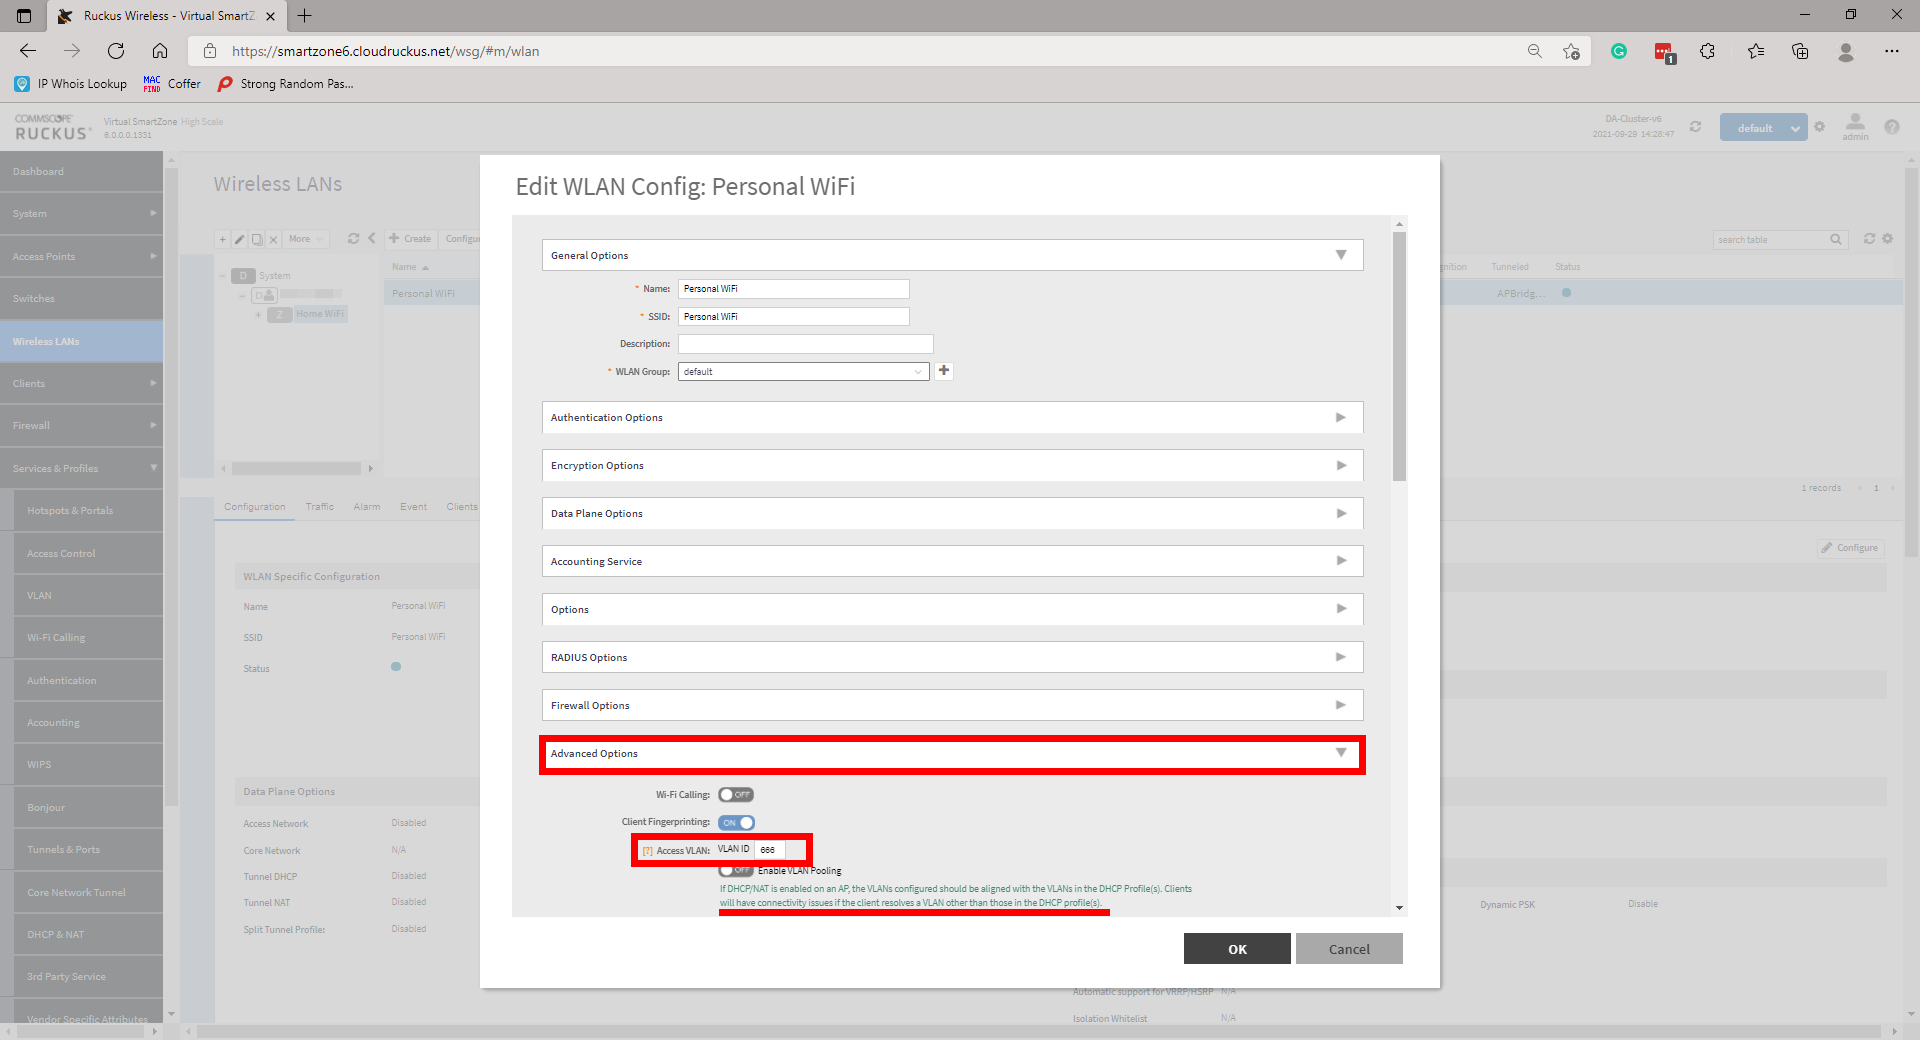Click the zoom magnifier icon in address bar
This screenshot has height=1040, width=1920.
pyautogui.click(x=1534, y=51)
